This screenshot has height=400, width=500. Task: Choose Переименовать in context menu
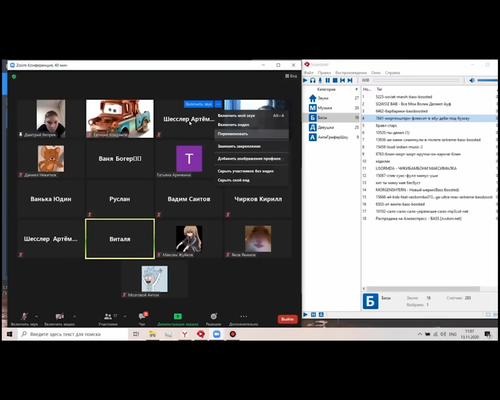(252, 134)
